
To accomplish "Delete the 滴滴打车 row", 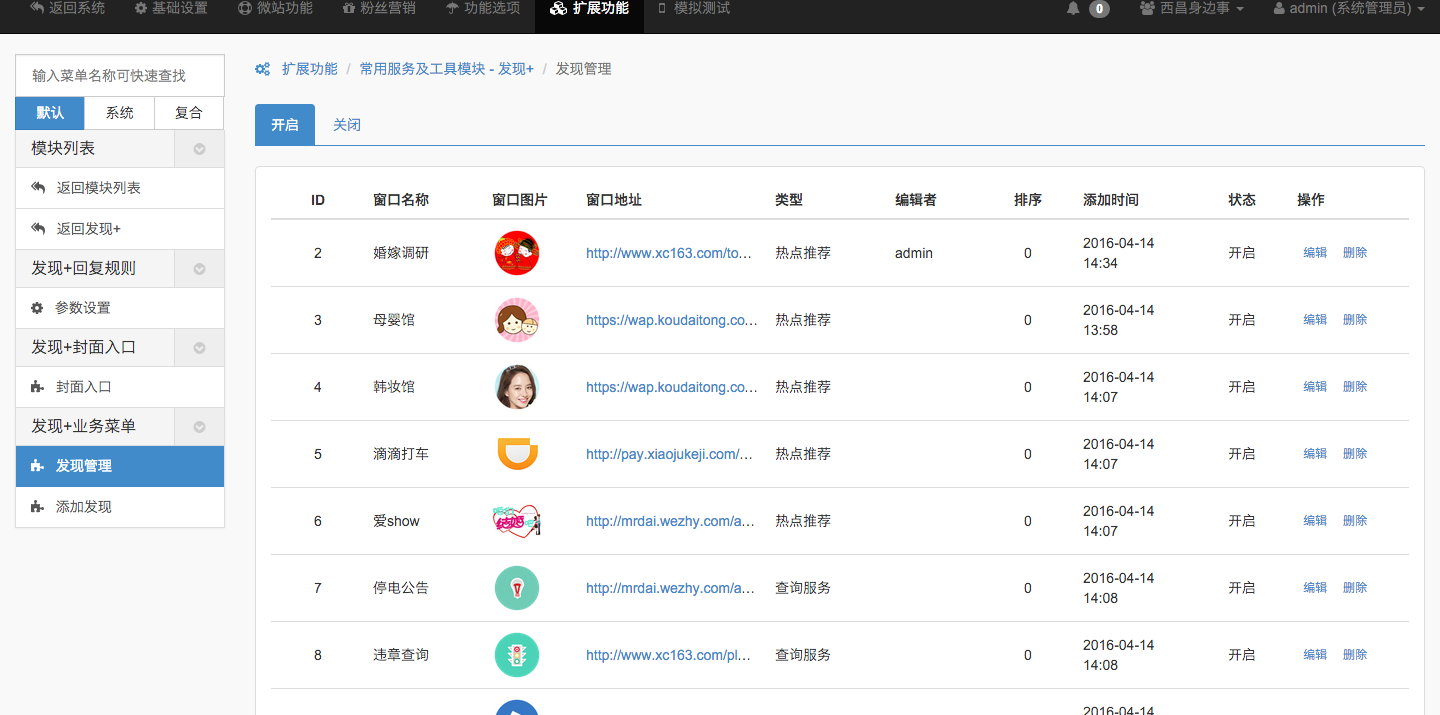I will coord(1355,454).
